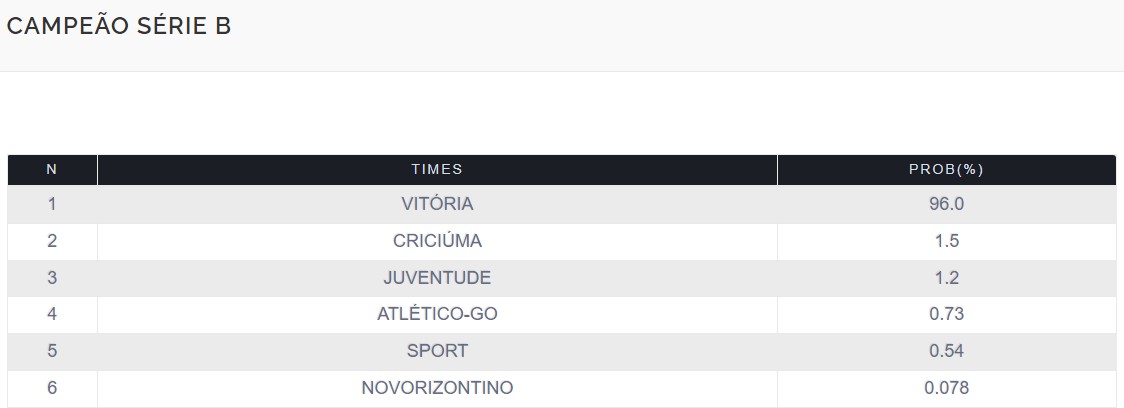Click the SPORT team name
This screenshot has width=1124, height=408.
pyautogui.click(x=437, y=351)
